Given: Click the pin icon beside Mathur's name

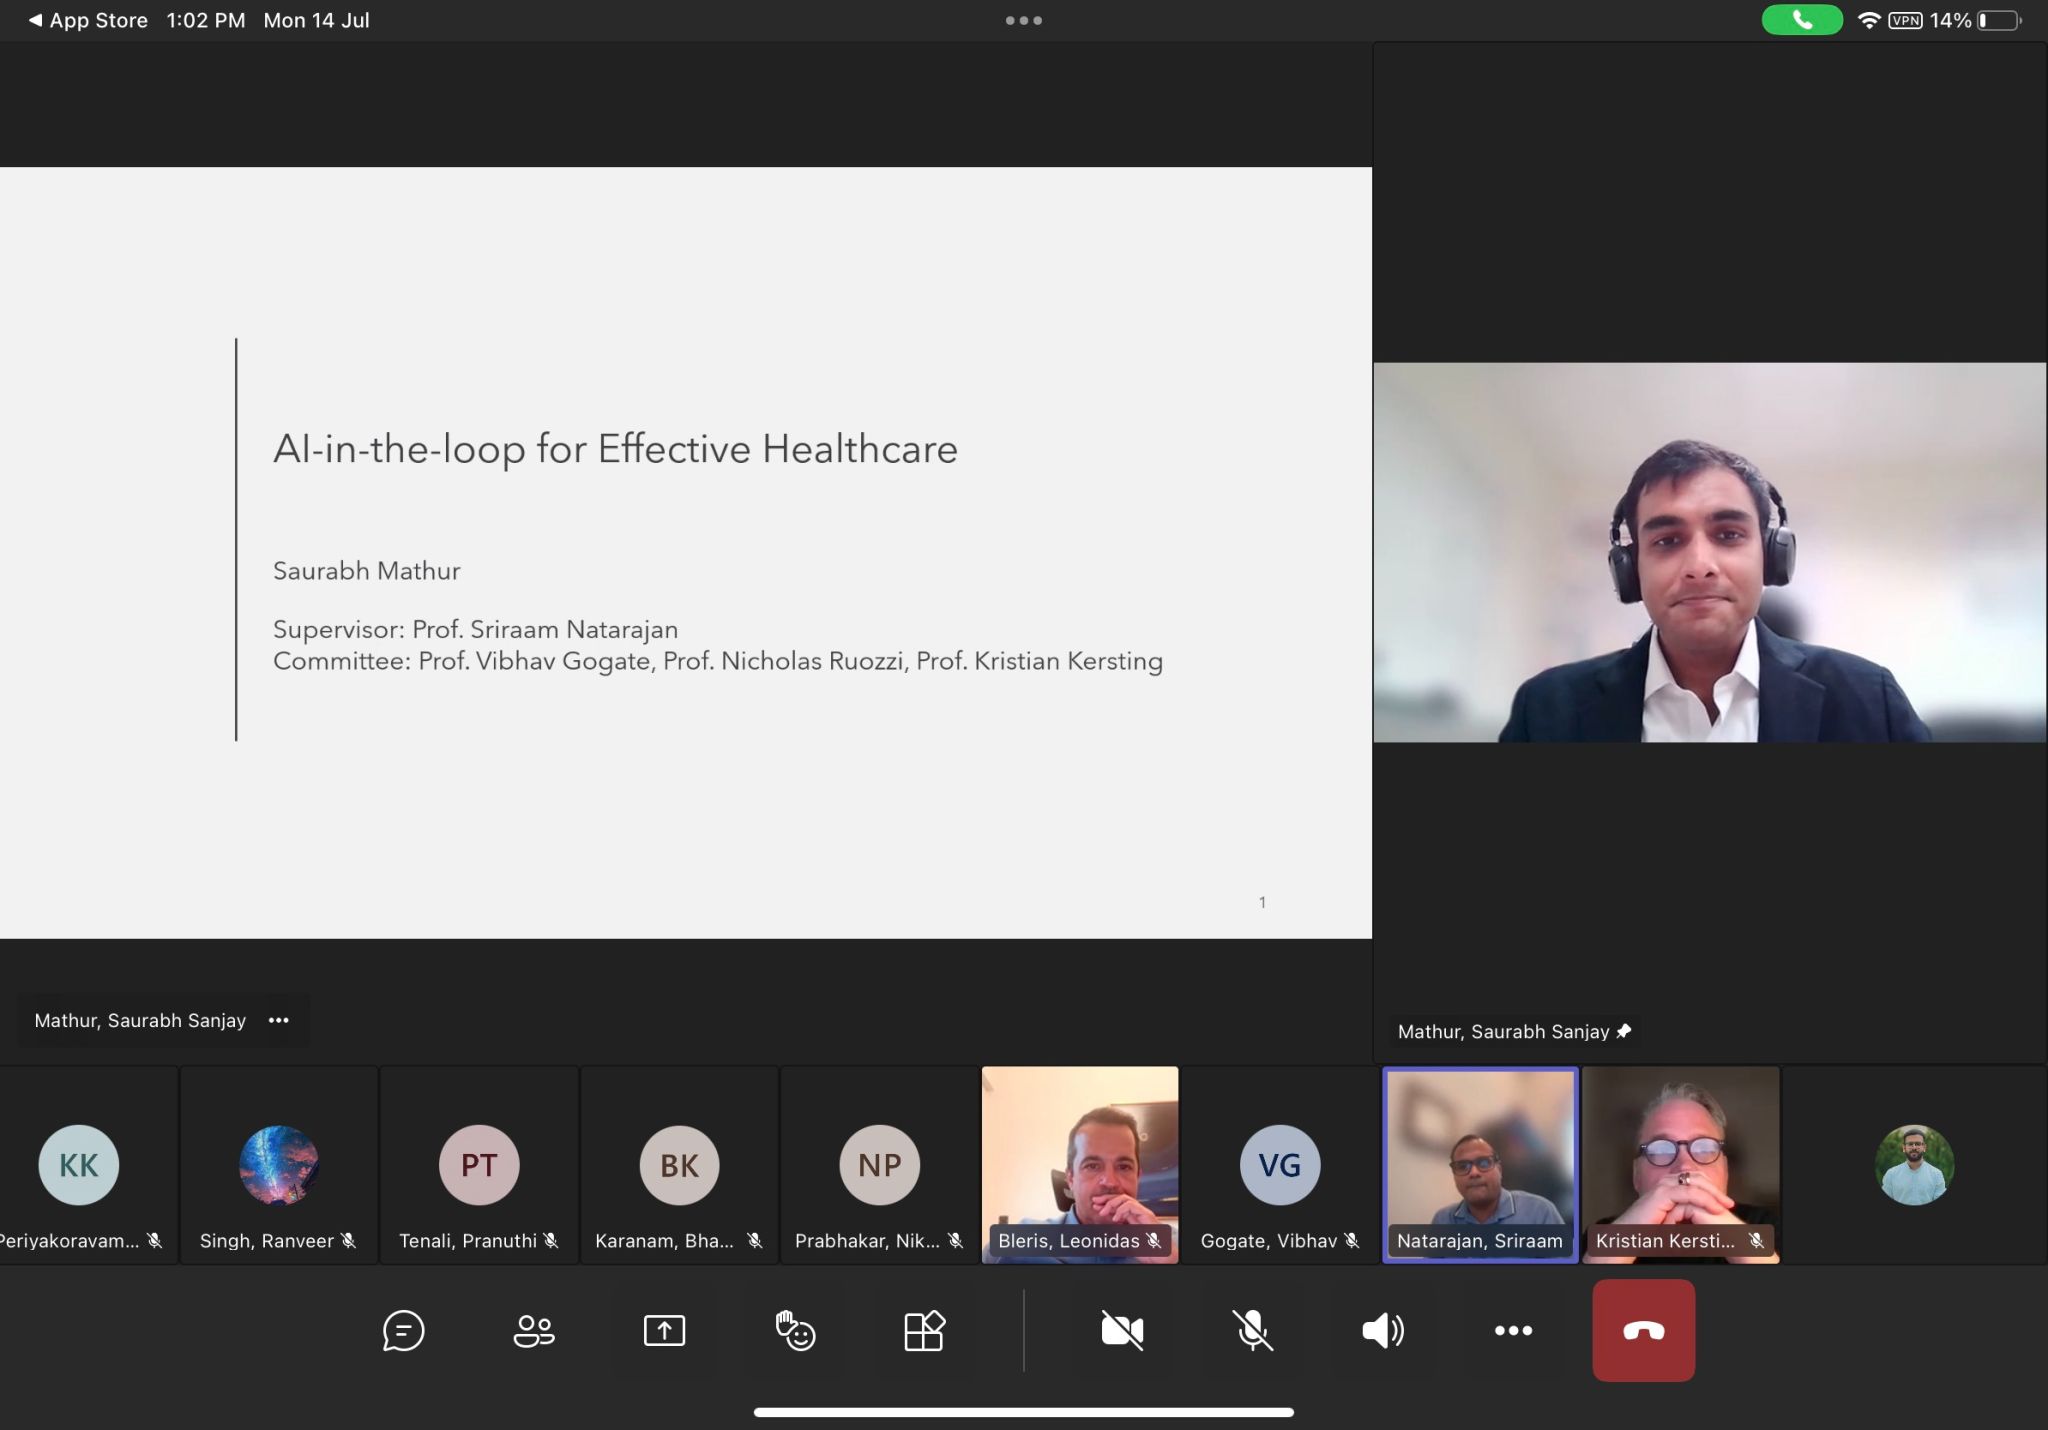Looking at the screenshot, I should pos(1624,1031).
